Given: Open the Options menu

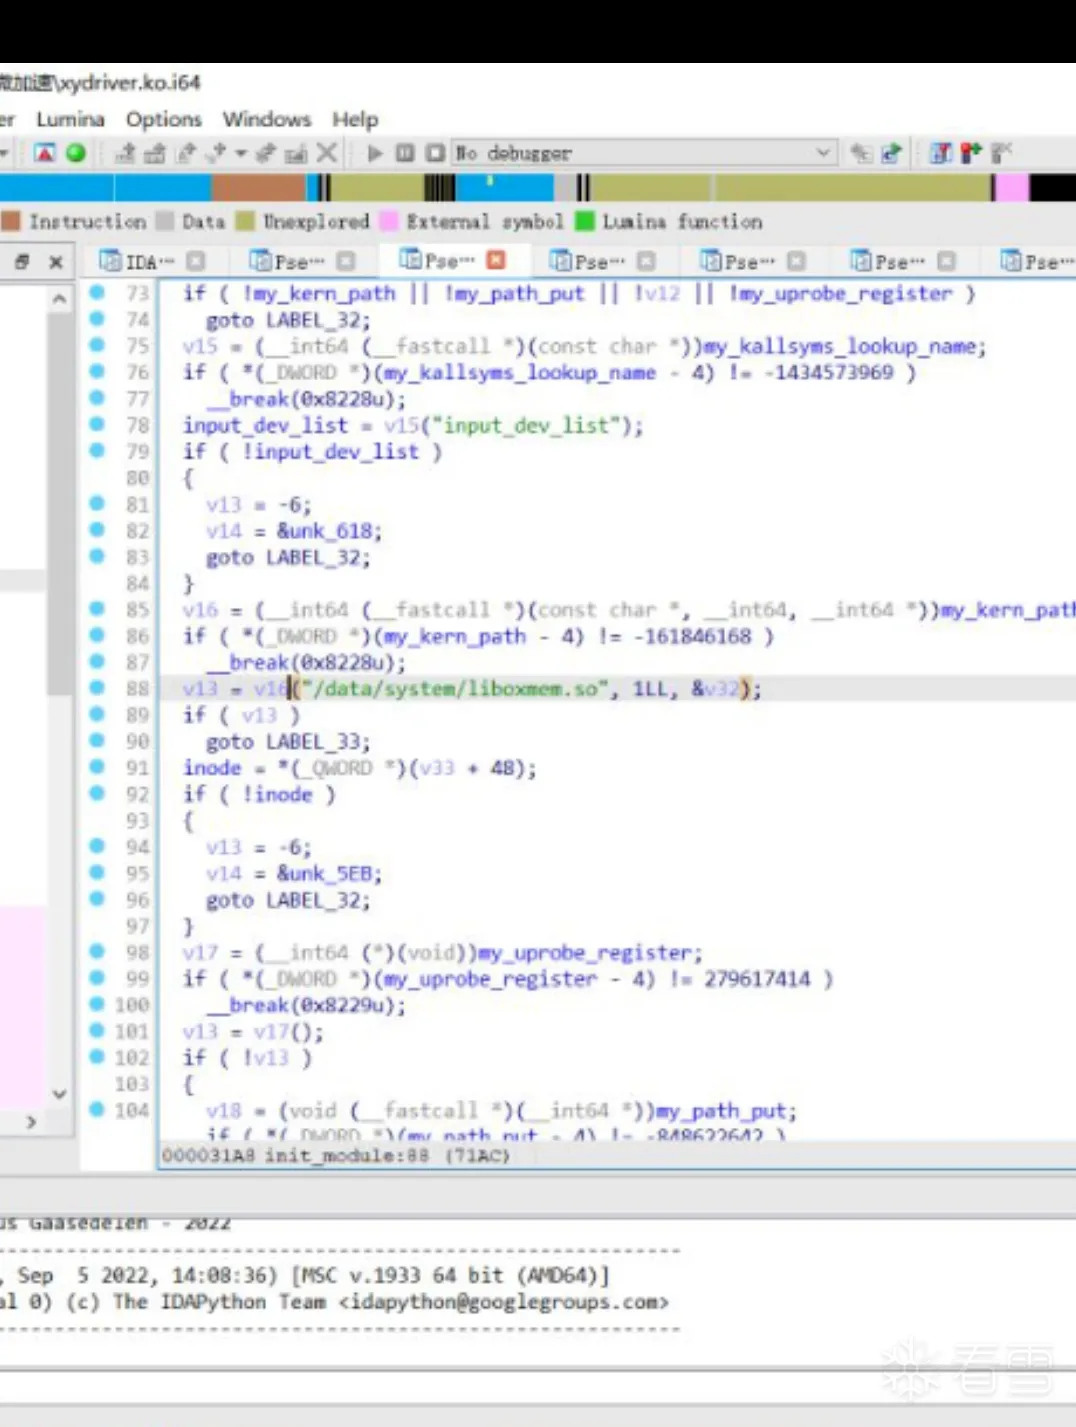Looking at the screenshot, I should 164,119.
